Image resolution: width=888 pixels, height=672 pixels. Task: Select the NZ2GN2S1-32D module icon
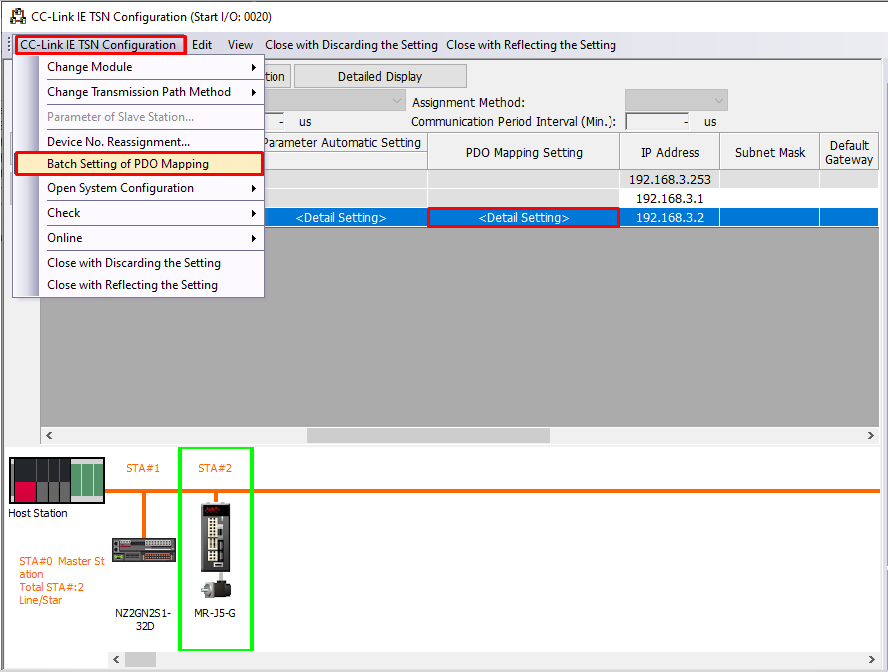point(143,550)
